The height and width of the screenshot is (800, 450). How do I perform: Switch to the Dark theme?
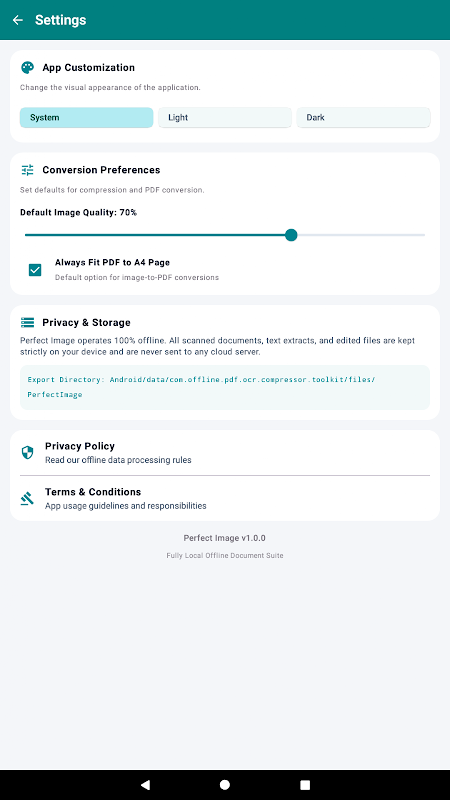pos(363,117)
